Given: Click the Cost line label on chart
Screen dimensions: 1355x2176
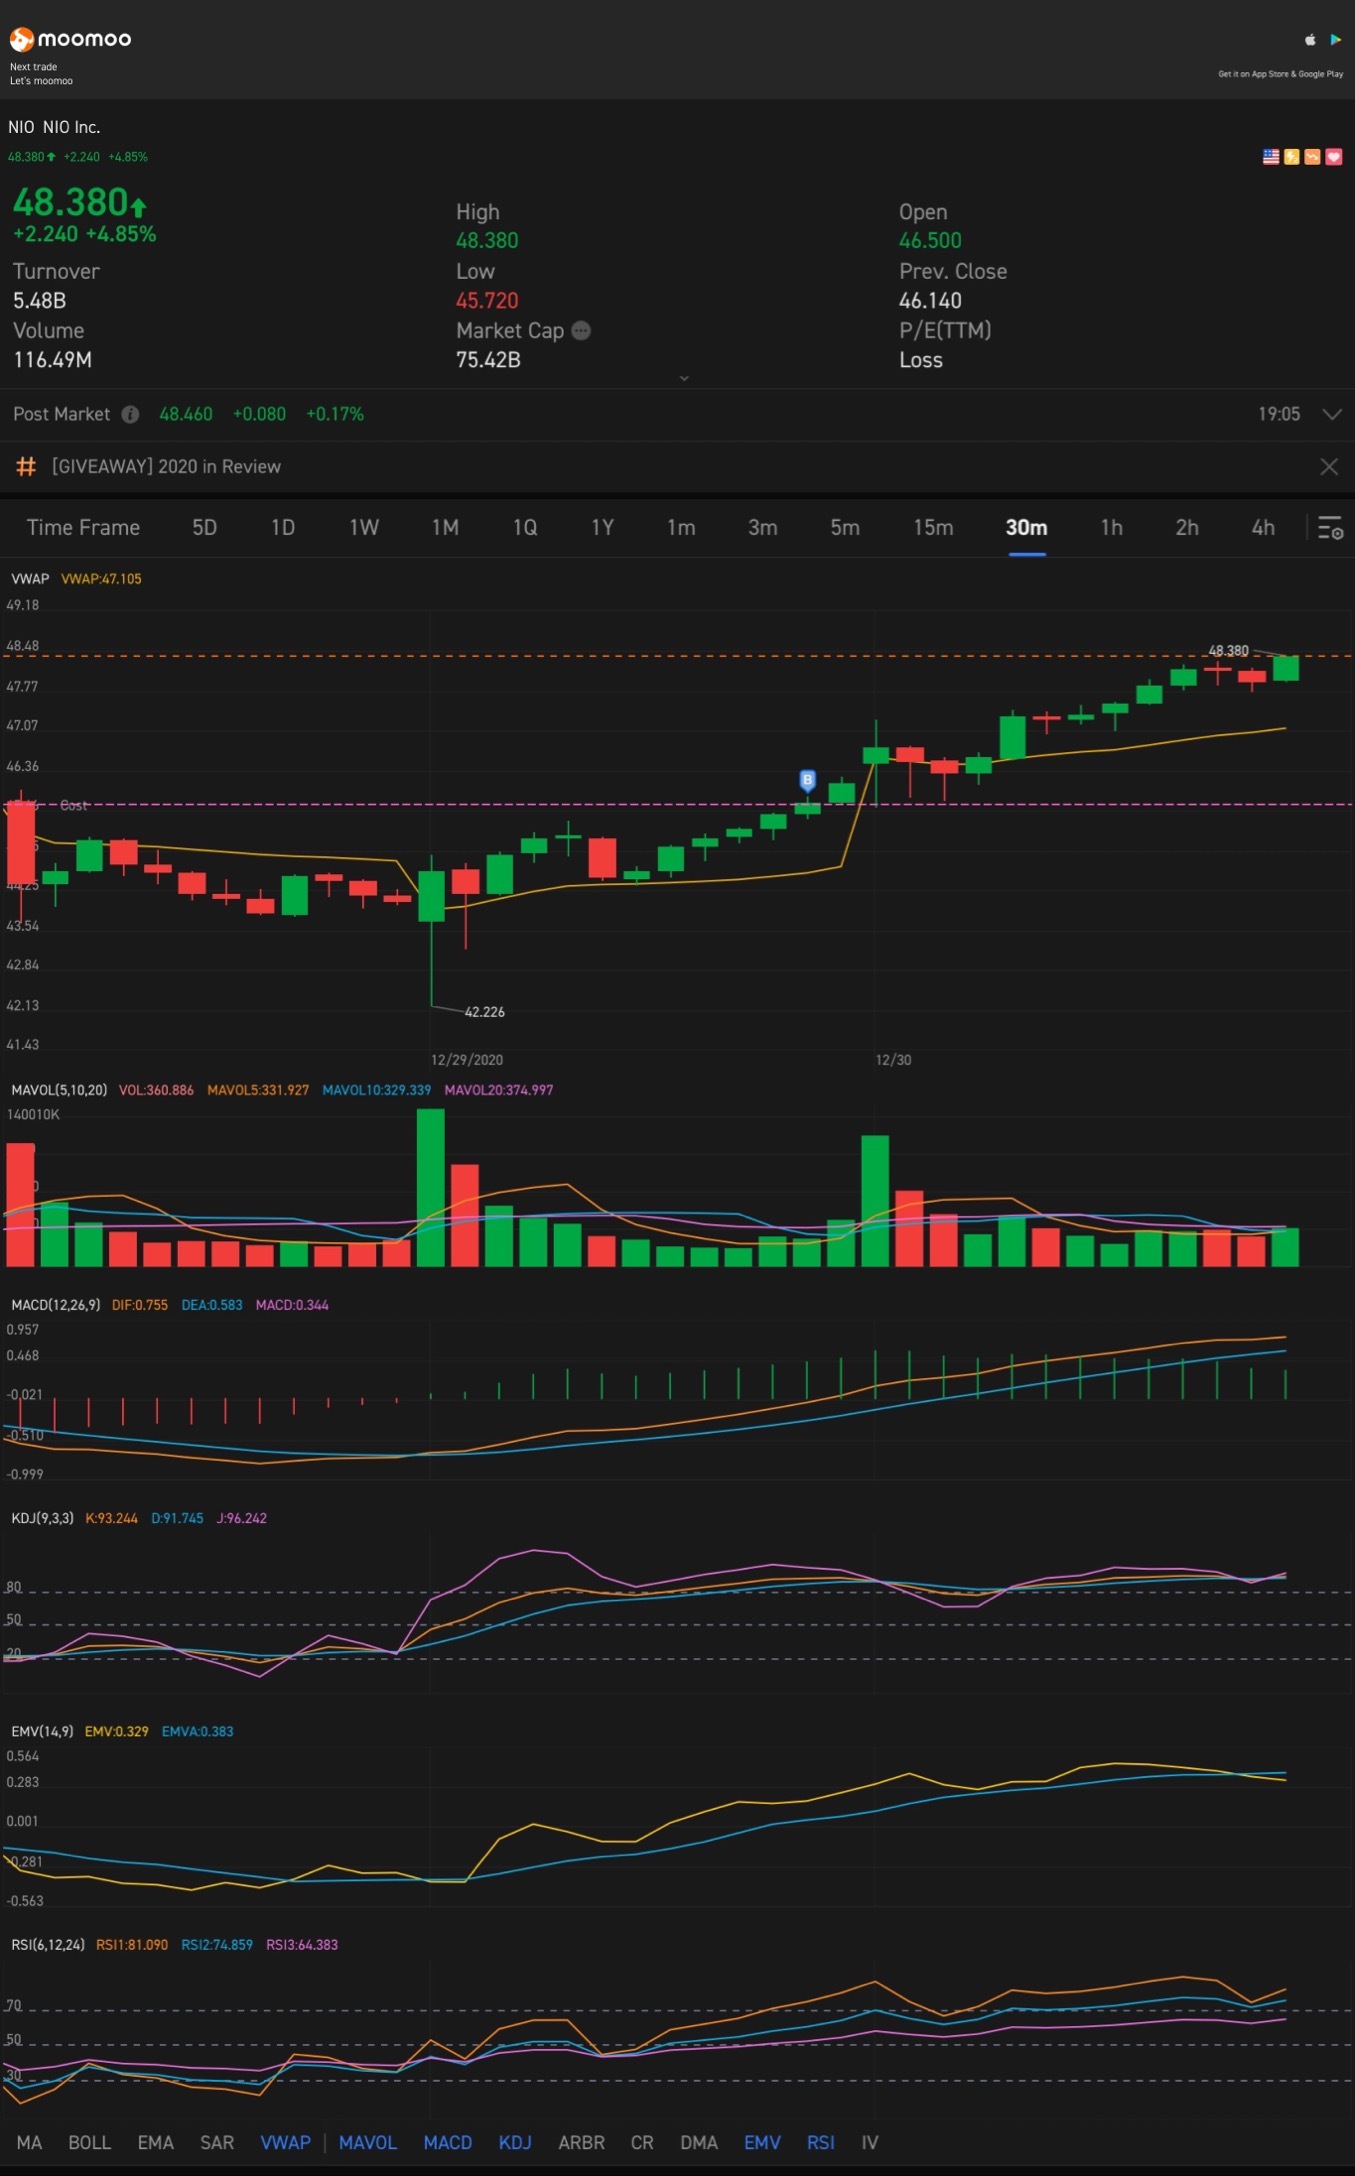Looking at the screenshot, I should [x=73, y=805].
